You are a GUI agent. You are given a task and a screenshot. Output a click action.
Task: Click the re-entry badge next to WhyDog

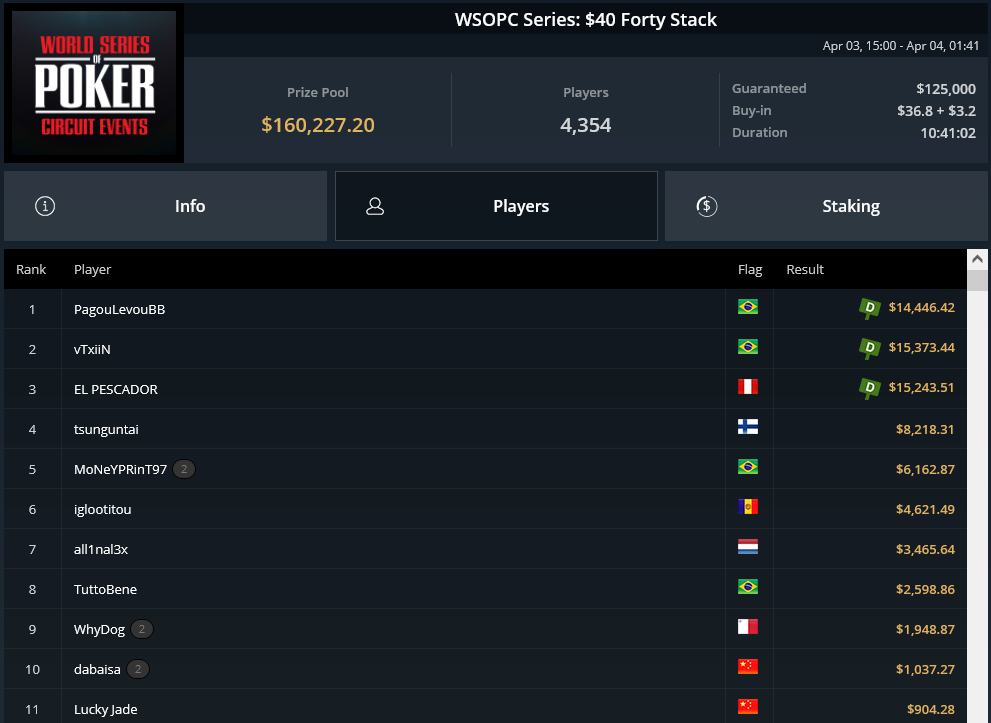coord(142,629)
